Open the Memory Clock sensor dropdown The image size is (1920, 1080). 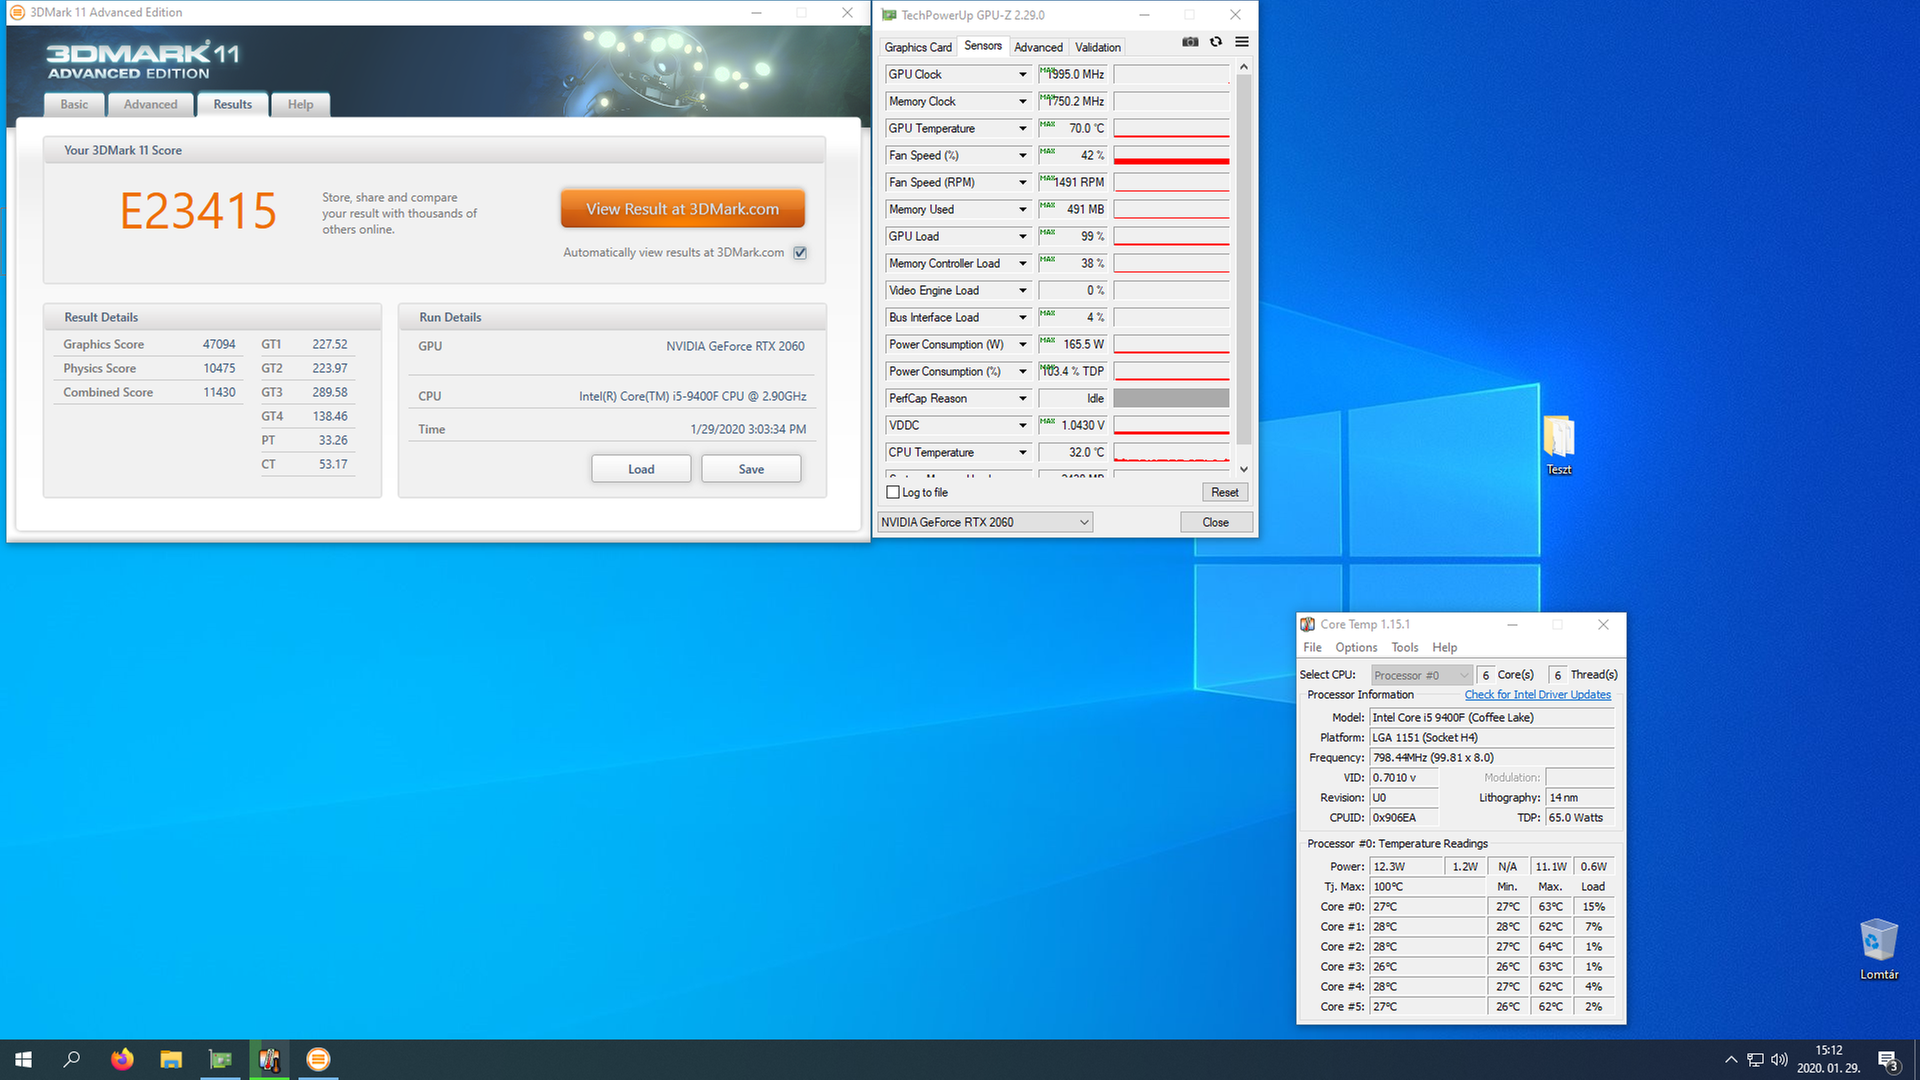(1023, 102)
